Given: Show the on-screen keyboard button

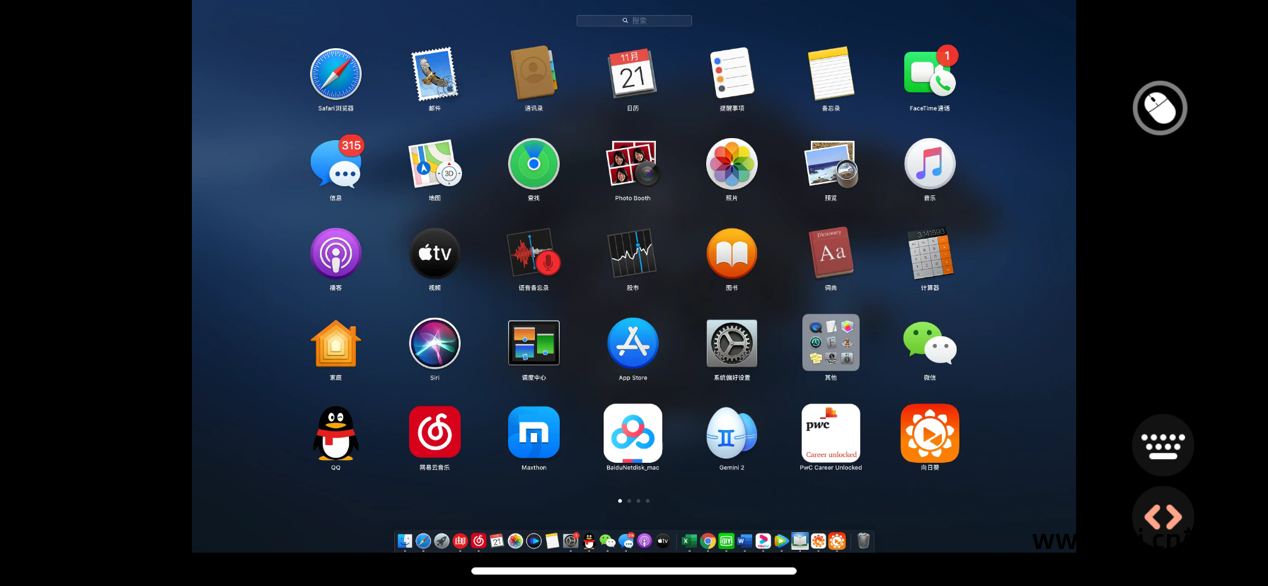Looking at the screenshot, I should coord(1163,445).
